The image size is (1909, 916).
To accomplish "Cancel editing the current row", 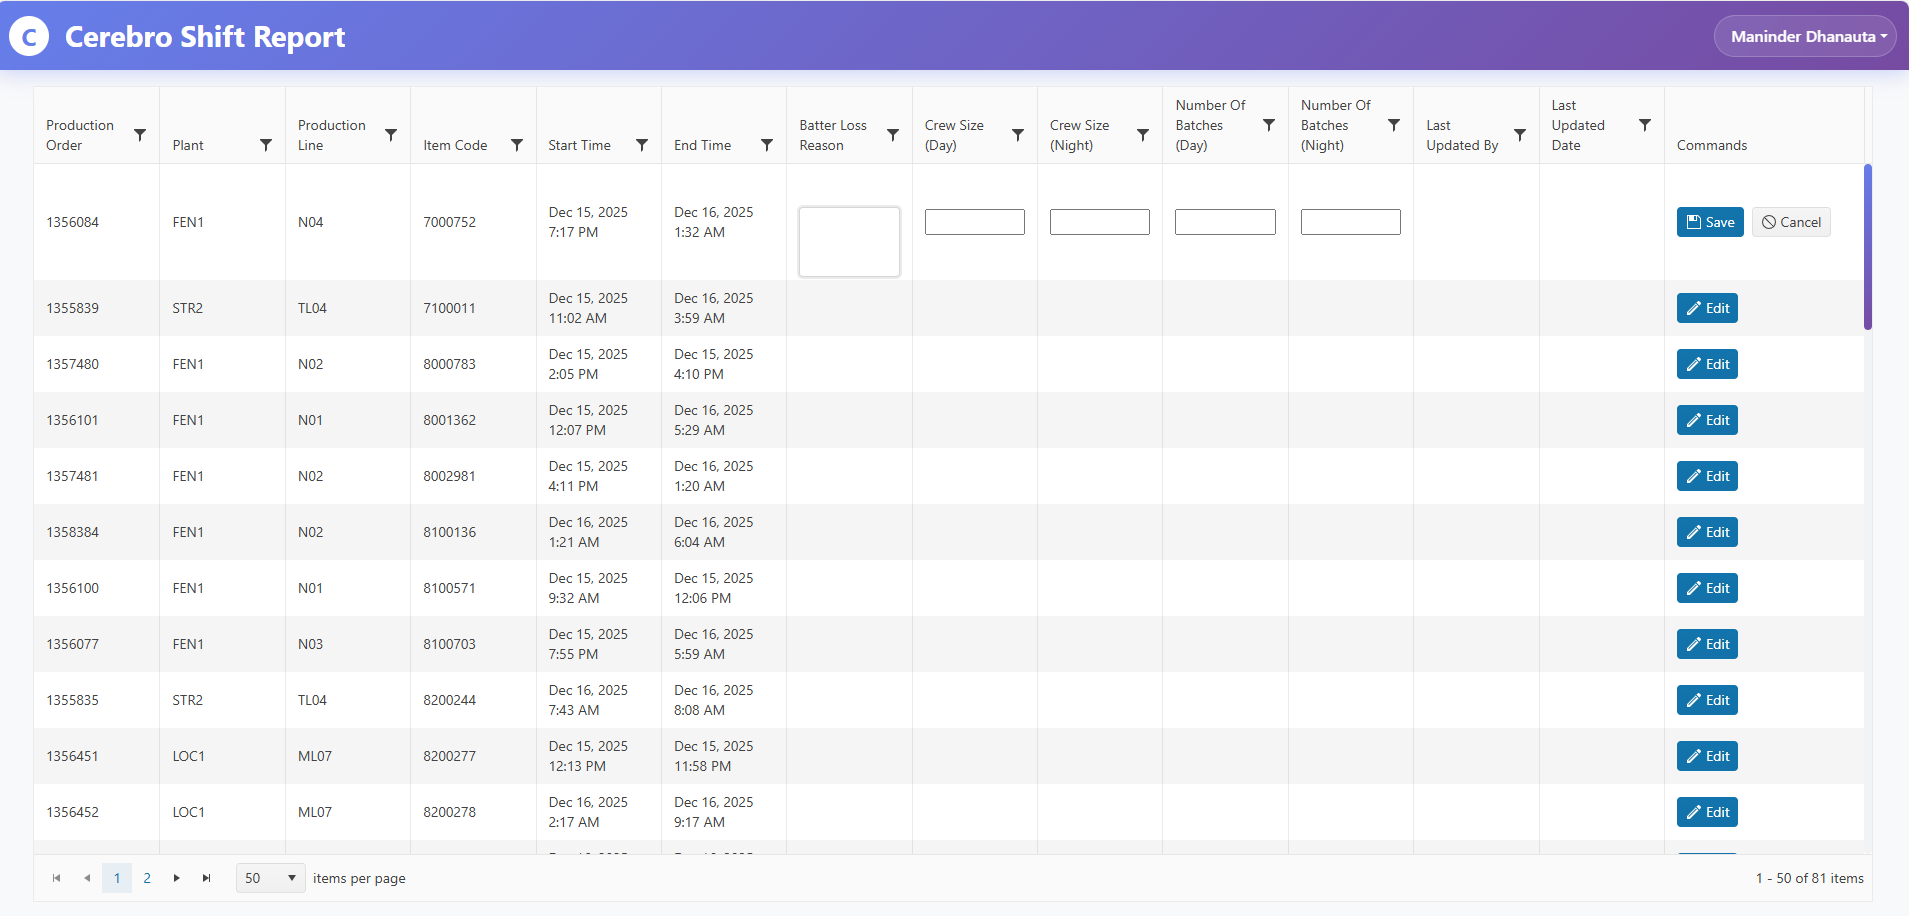I will pyautogui.click(x=1791, y=222).
